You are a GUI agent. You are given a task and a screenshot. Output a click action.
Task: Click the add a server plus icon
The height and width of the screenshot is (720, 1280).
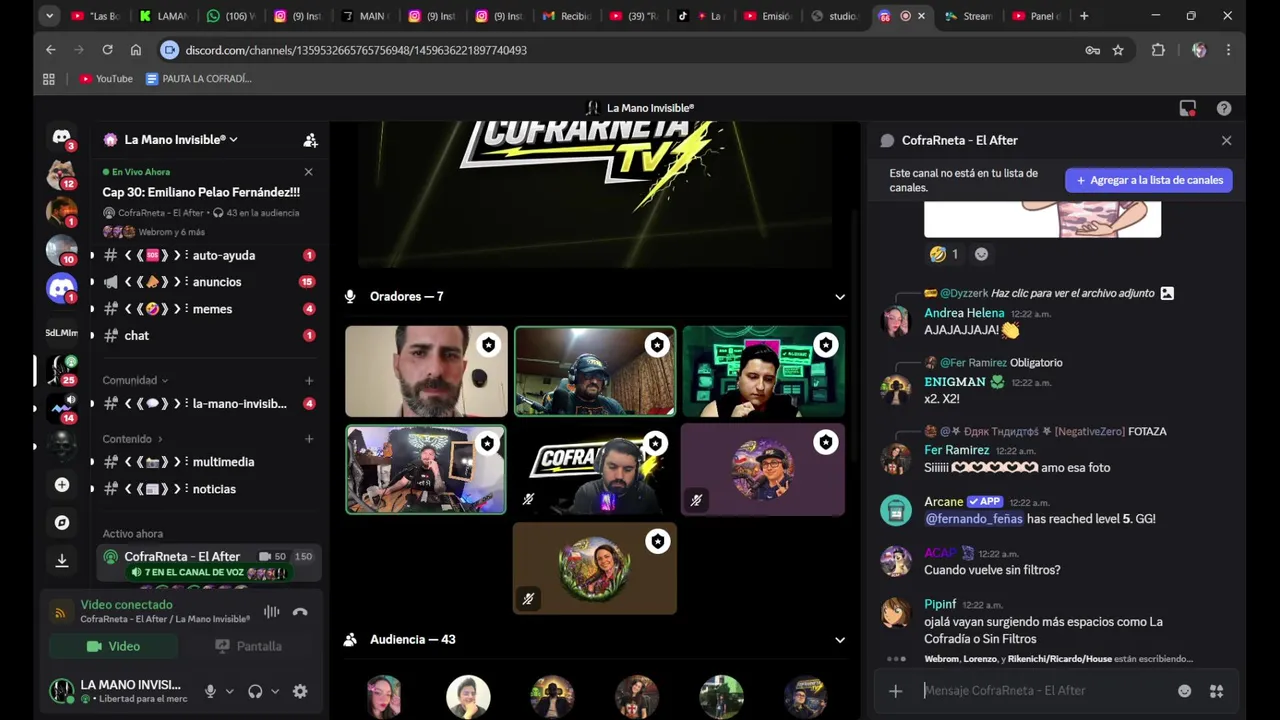click(62, 485)
